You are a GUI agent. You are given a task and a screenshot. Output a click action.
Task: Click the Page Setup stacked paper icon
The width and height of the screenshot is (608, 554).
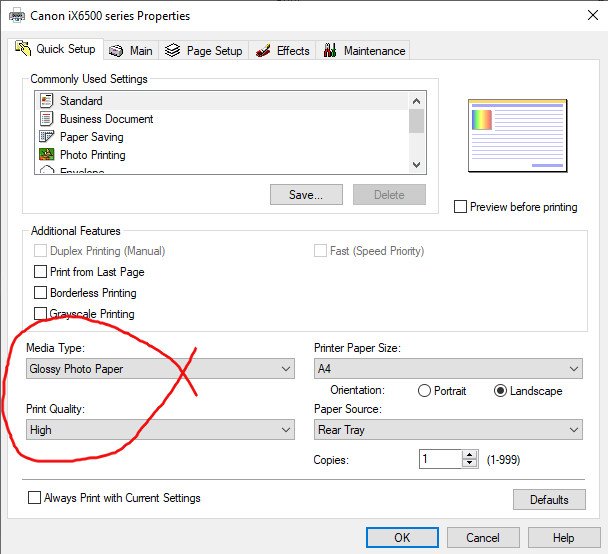coord(173,50)
